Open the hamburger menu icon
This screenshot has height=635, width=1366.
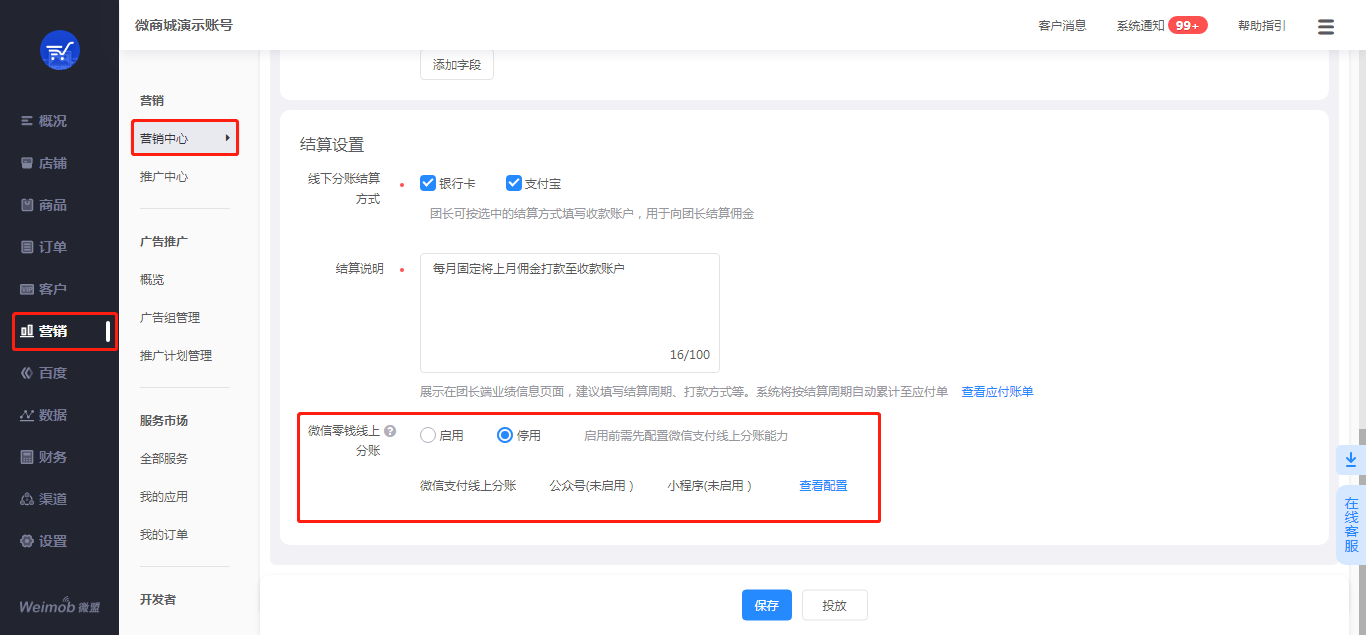(x=1326, y=26)
